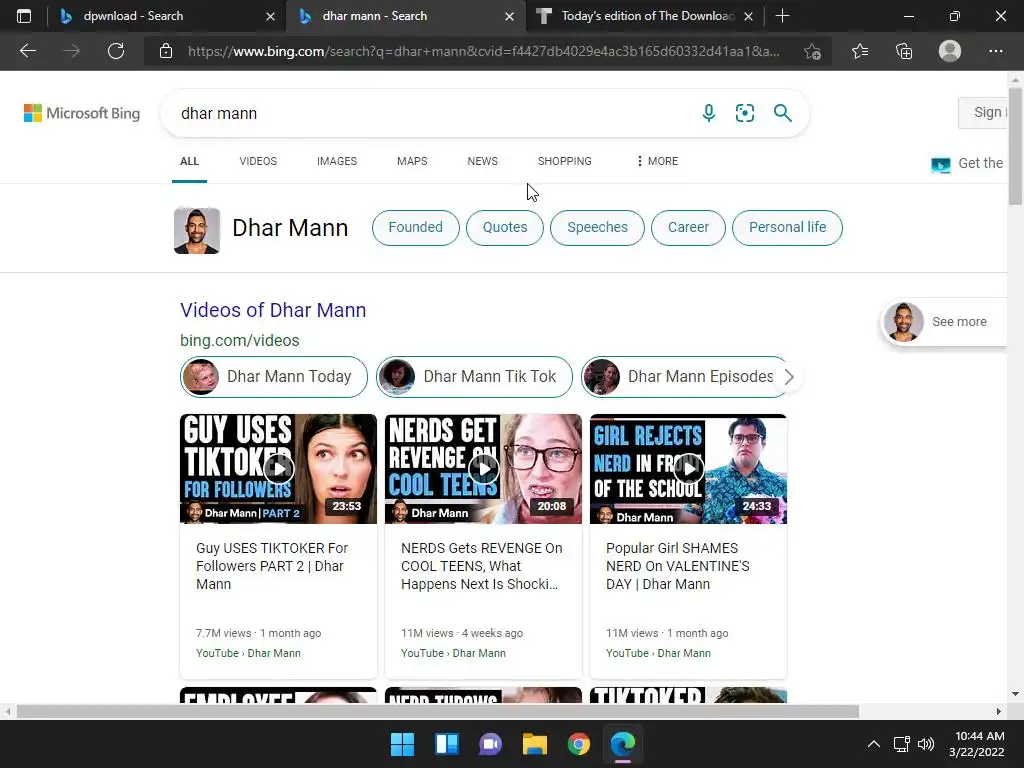1024x768 pixels.
Task: Open the browser profile avatar
Action: point(950,51)
